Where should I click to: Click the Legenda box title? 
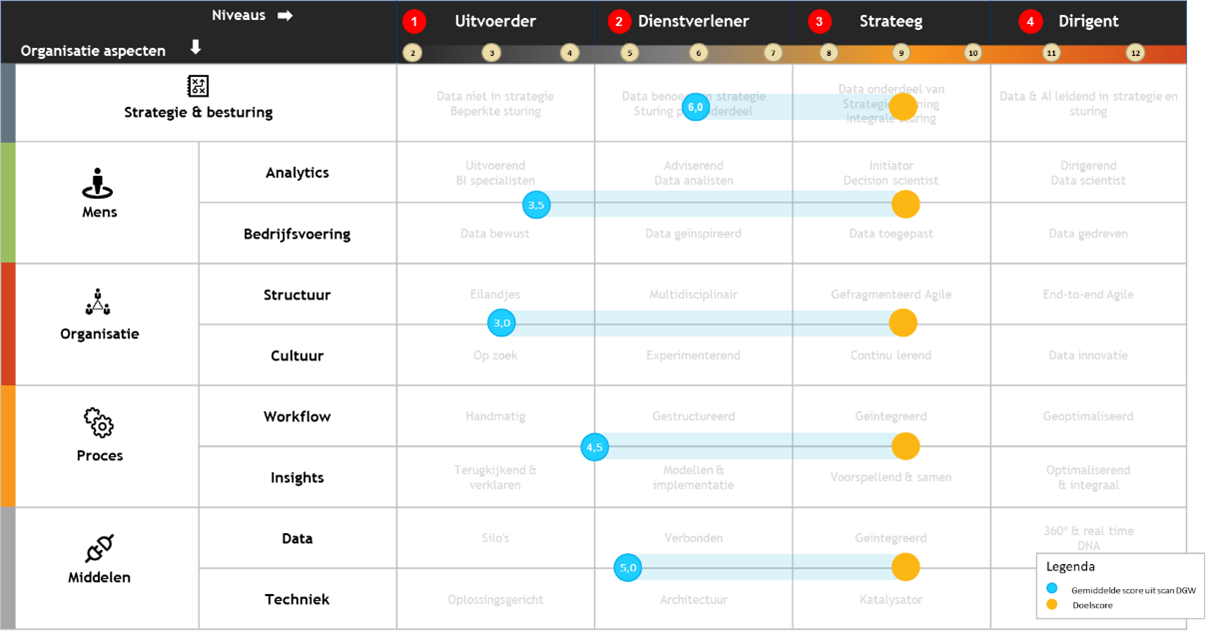1071,566
